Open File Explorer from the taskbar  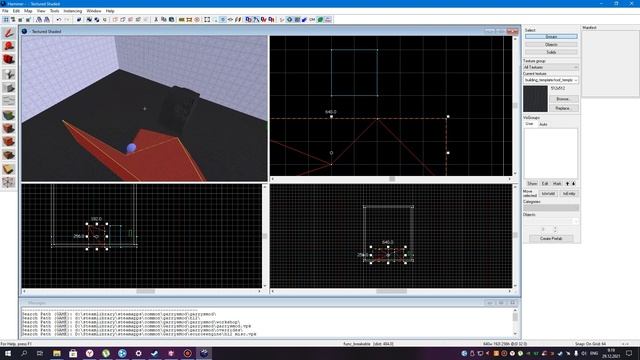57,353
